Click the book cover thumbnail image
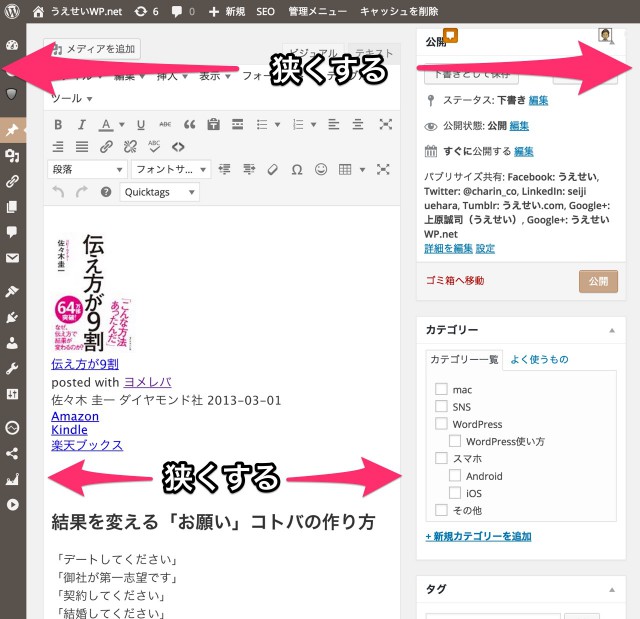Viewport: 640px width, 619px height. [93, 291]
